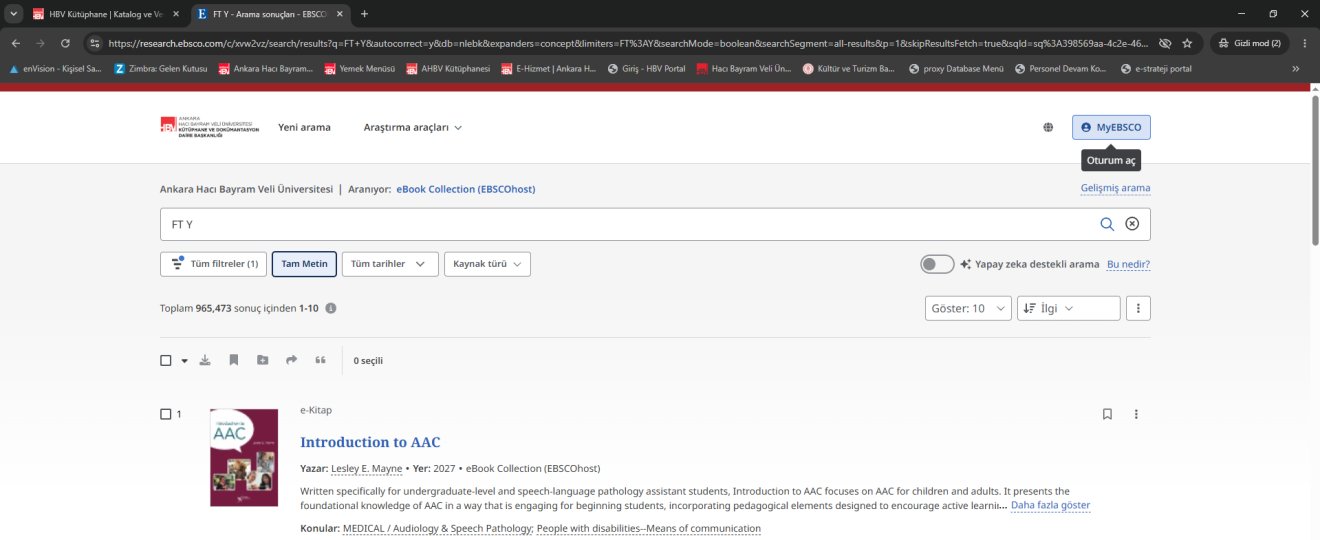Expand the Kaynak türü dropdown

[487, 264]
